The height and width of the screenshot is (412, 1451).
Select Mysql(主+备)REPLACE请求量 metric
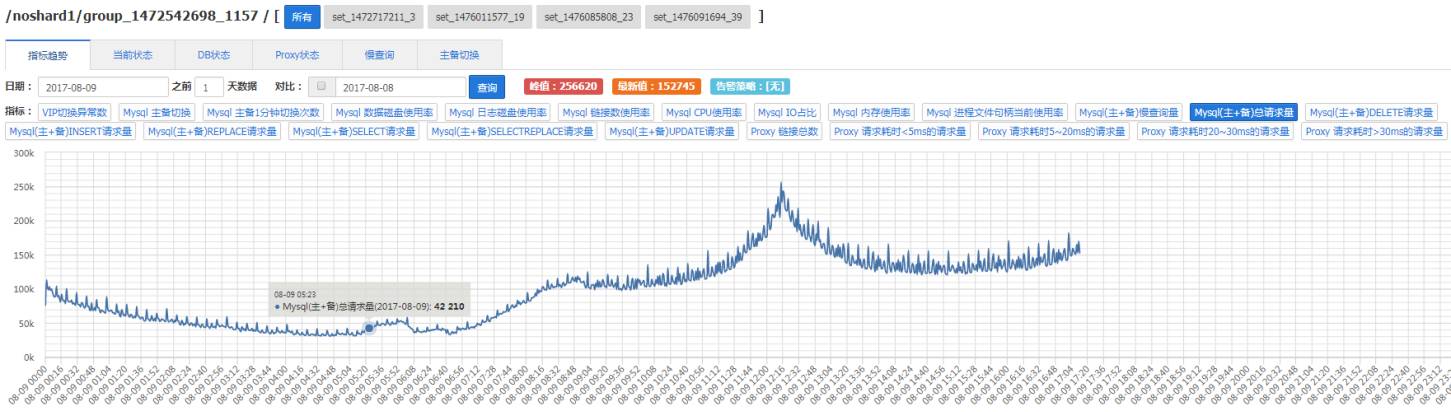211,131
